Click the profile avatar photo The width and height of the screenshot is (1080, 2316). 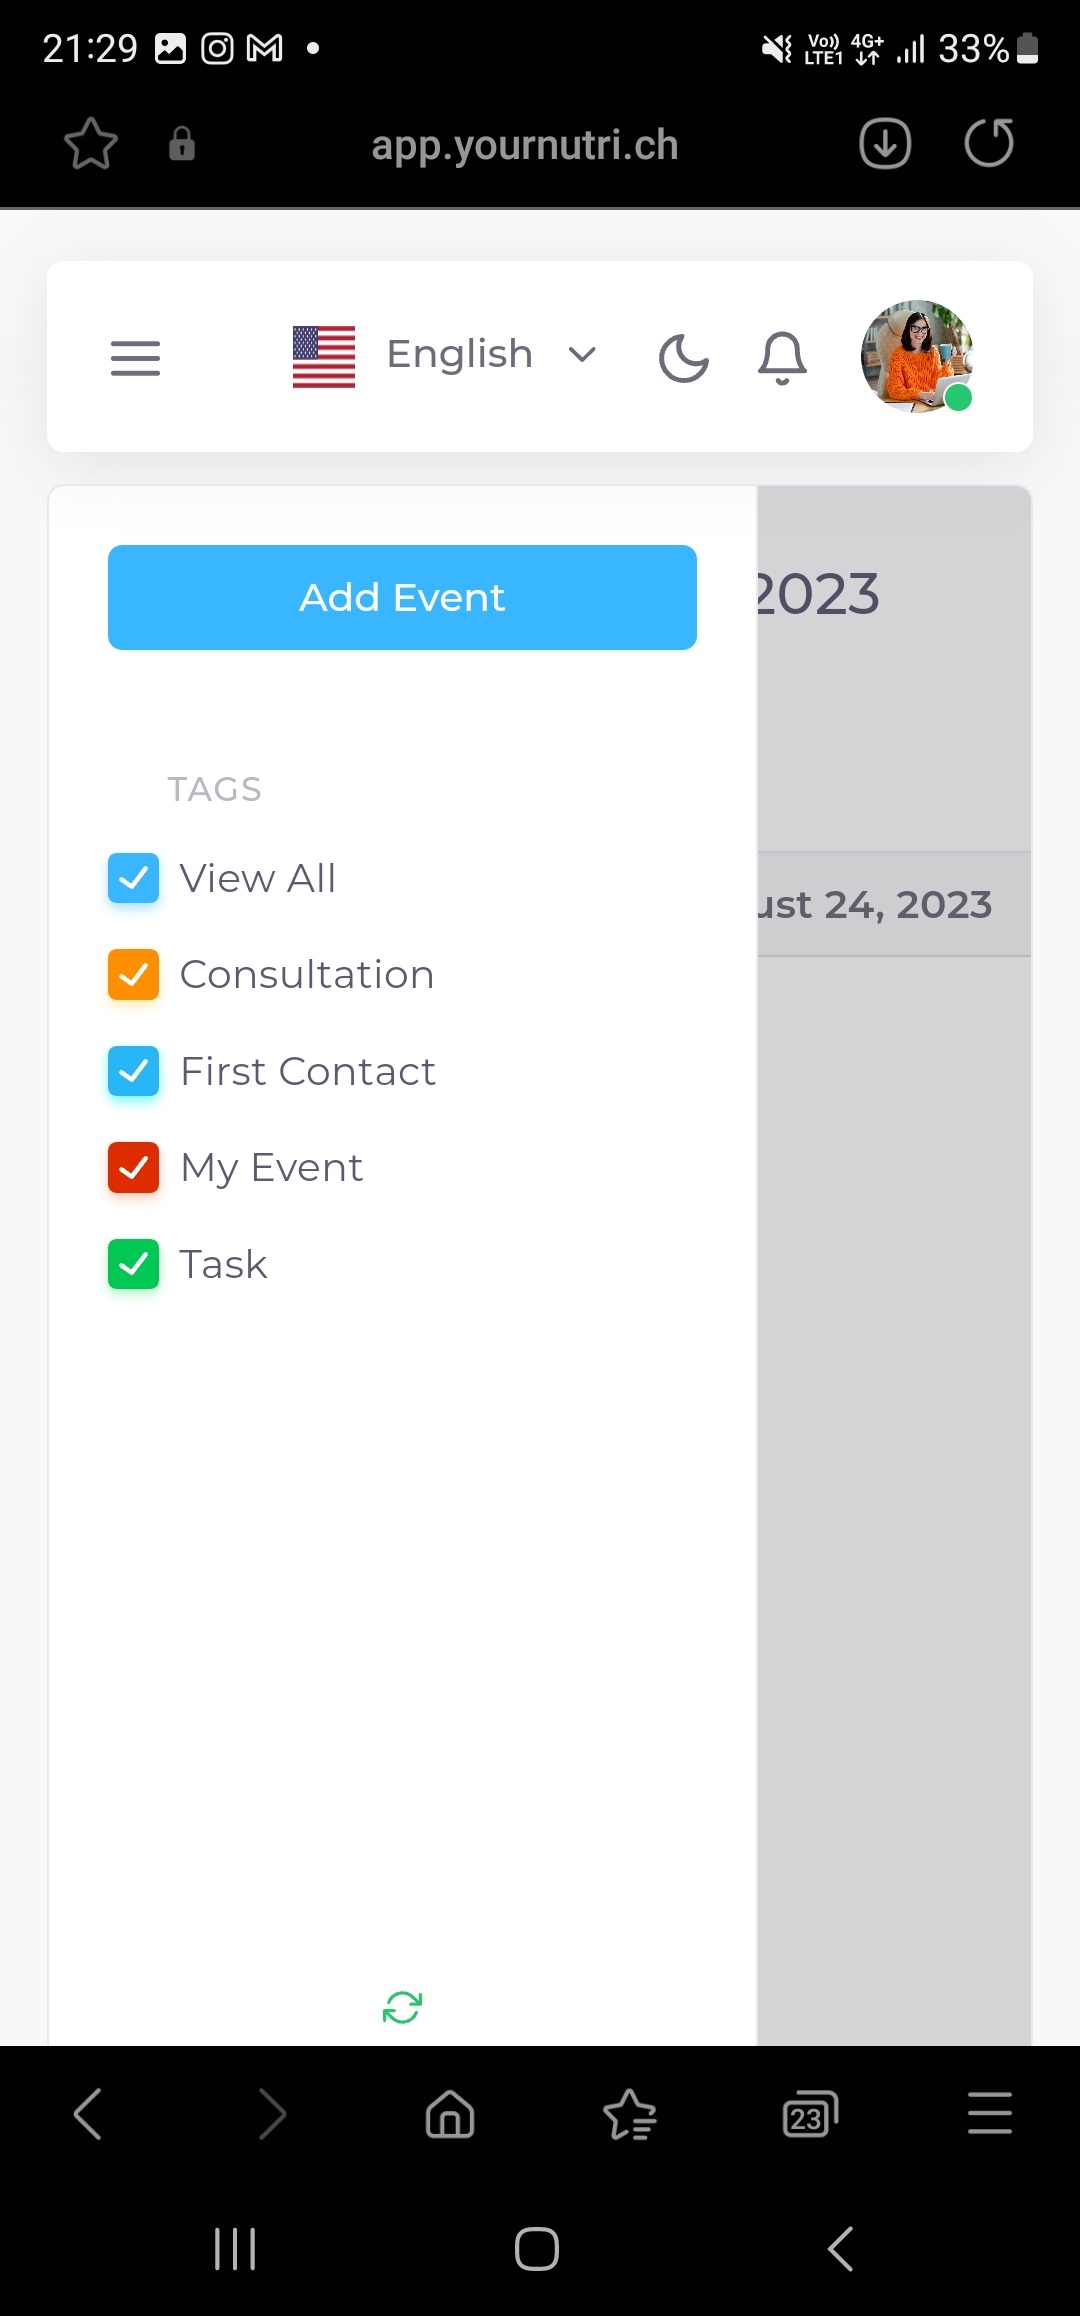click(916, 357)
